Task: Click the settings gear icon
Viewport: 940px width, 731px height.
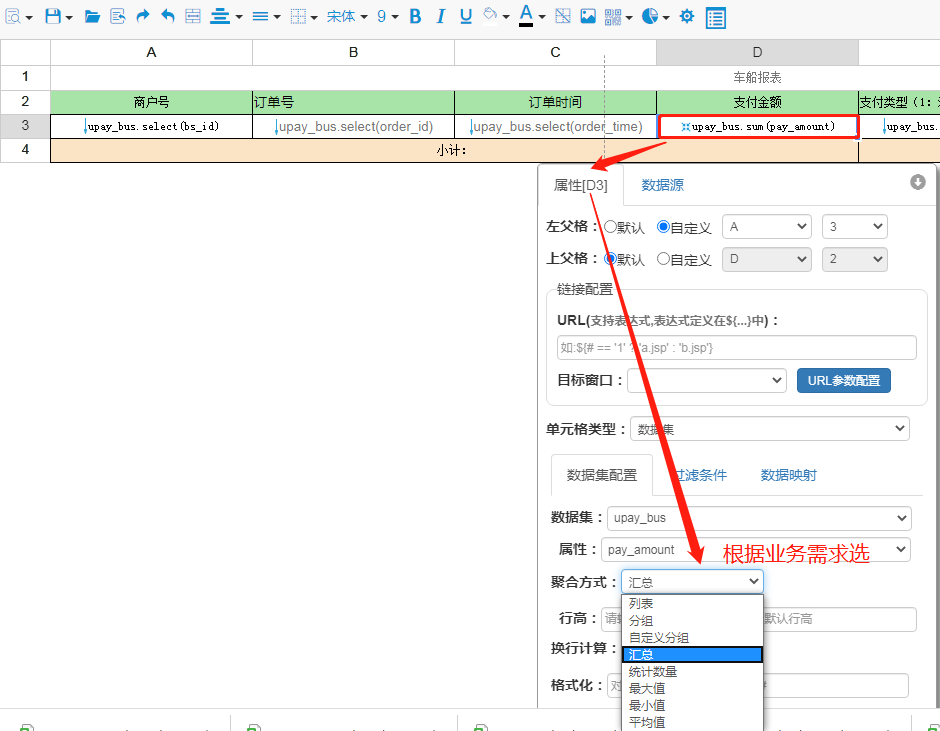Action: pyautogui.click(x=687, y=16)
